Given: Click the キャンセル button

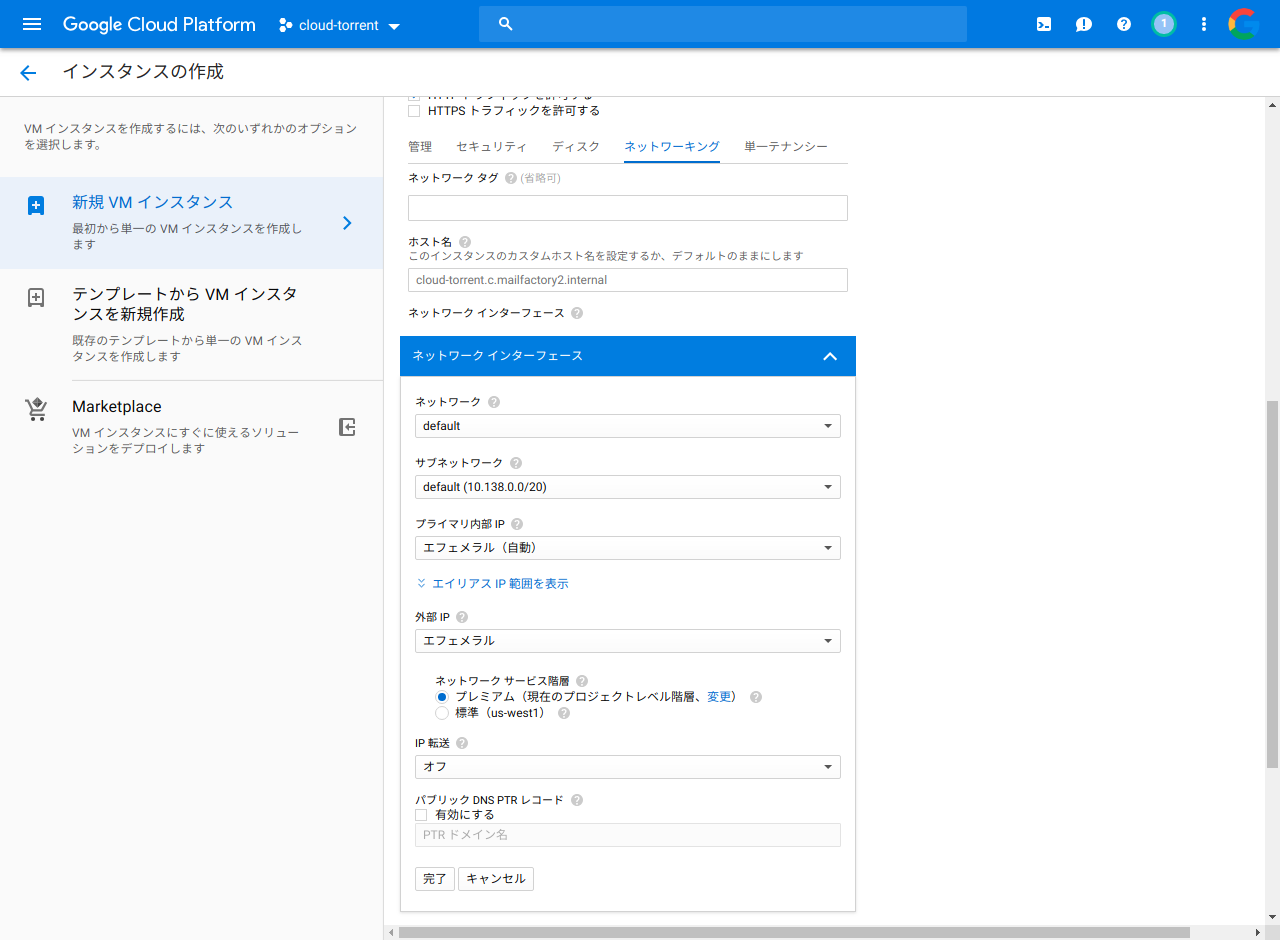Looking at the screenshot, I should 496,879.
